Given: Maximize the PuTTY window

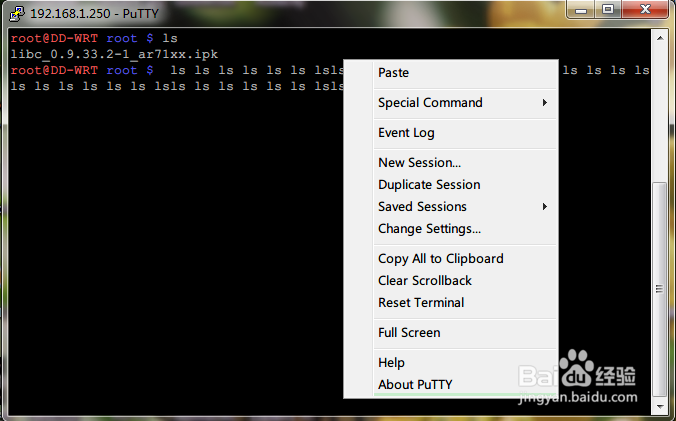Looking at the screenshot, I should pos(608,9).
